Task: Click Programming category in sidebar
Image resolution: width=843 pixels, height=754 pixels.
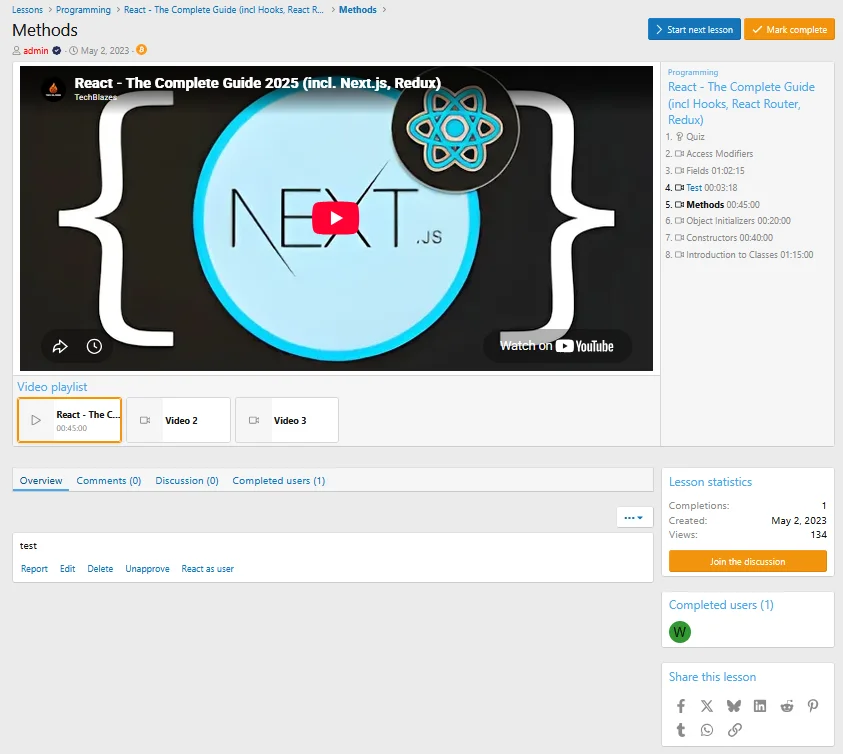Action: 692,72
